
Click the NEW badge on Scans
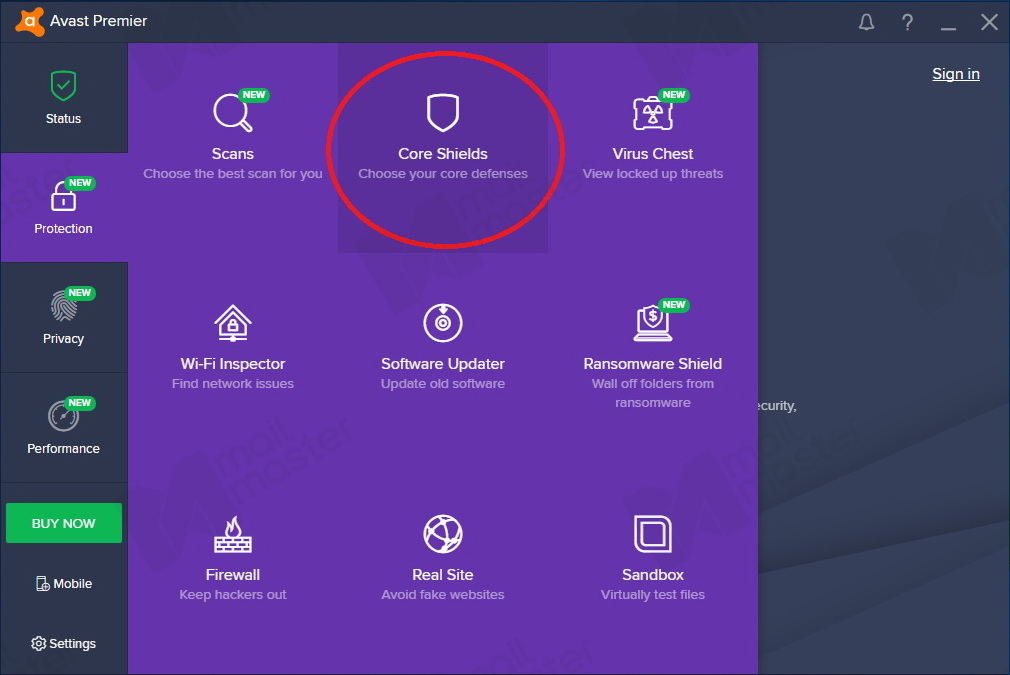point(254,95)
